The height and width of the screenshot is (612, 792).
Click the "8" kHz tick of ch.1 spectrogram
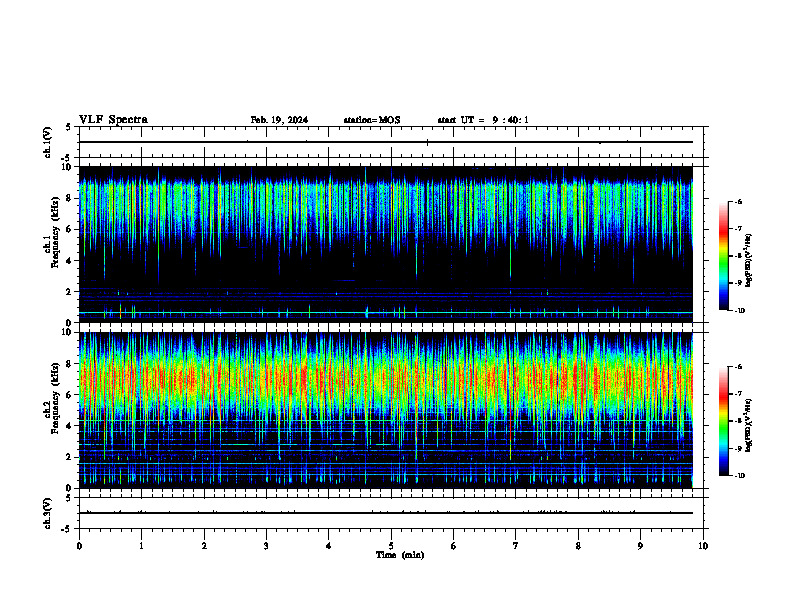[70, 198]
